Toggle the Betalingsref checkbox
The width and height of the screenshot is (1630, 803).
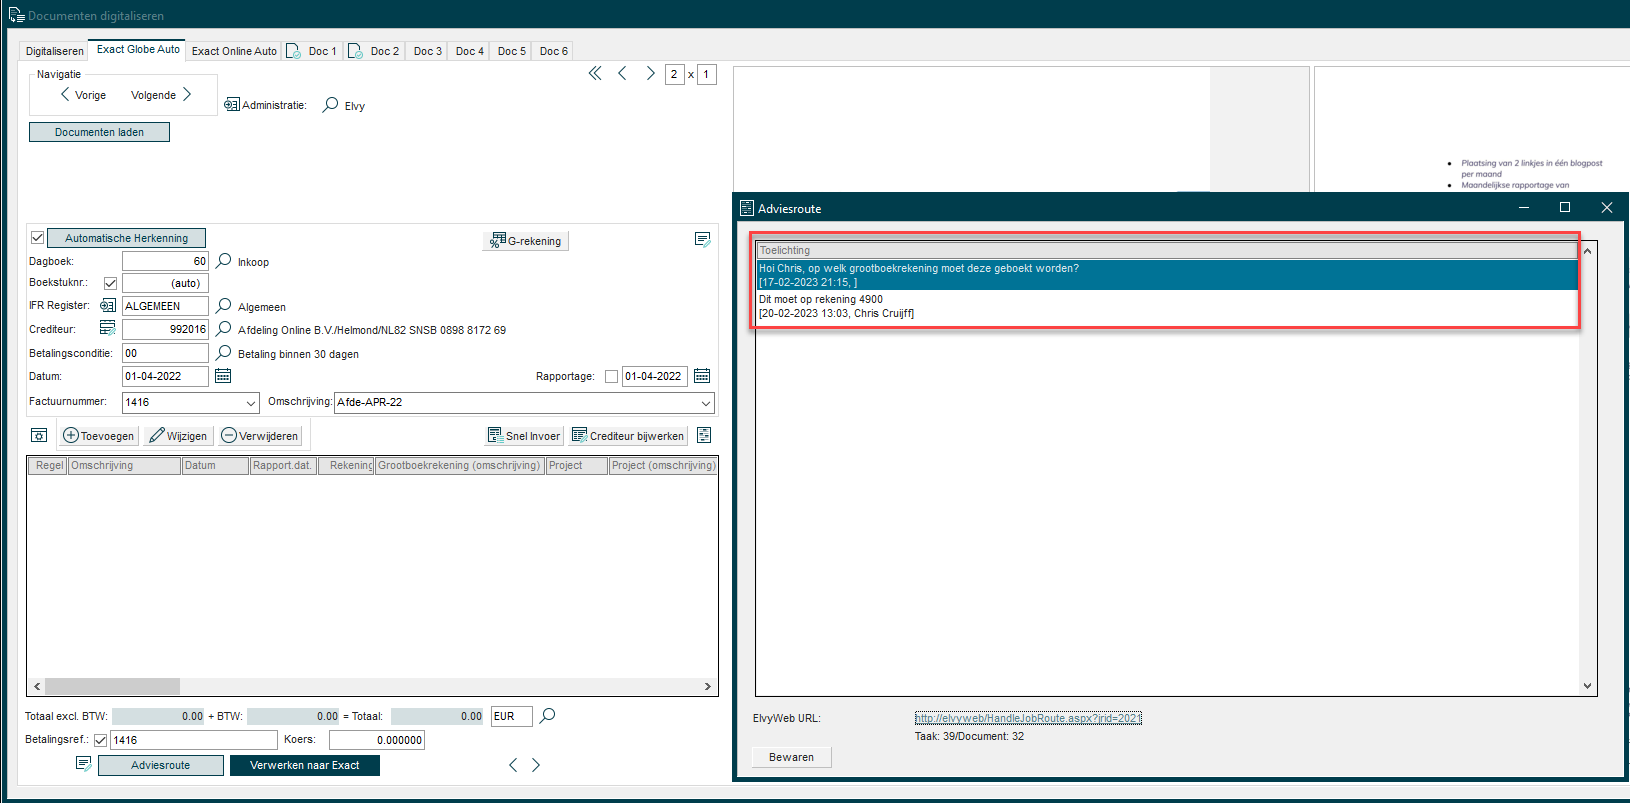click(x=100, y=741)
